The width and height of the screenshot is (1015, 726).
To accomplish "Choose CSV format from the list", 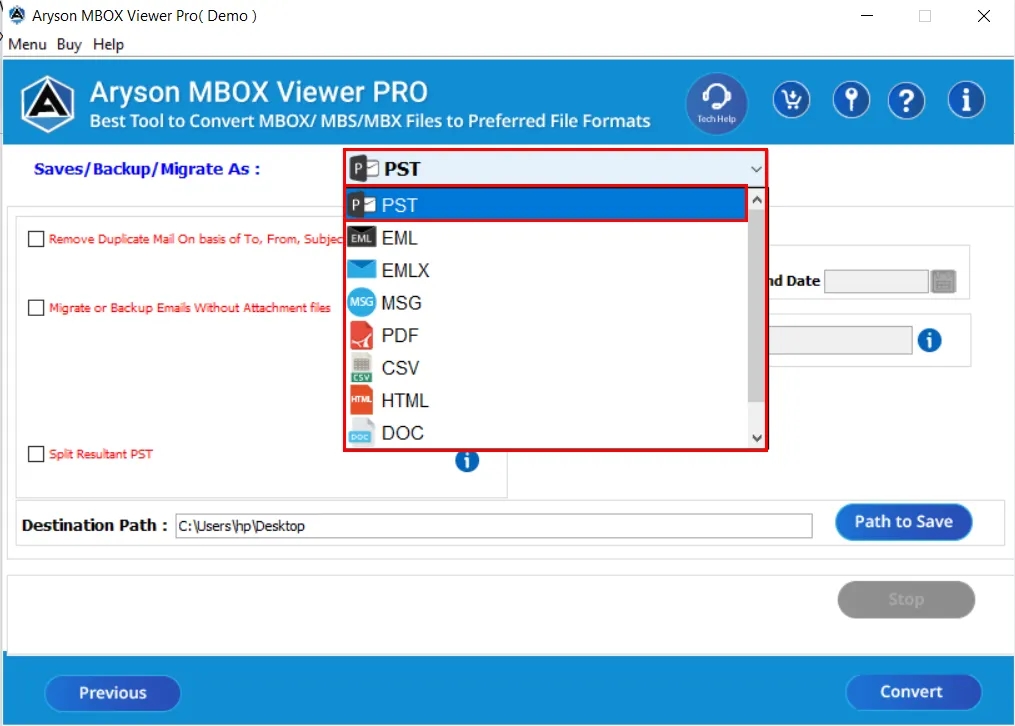I will tap(547, 368).
